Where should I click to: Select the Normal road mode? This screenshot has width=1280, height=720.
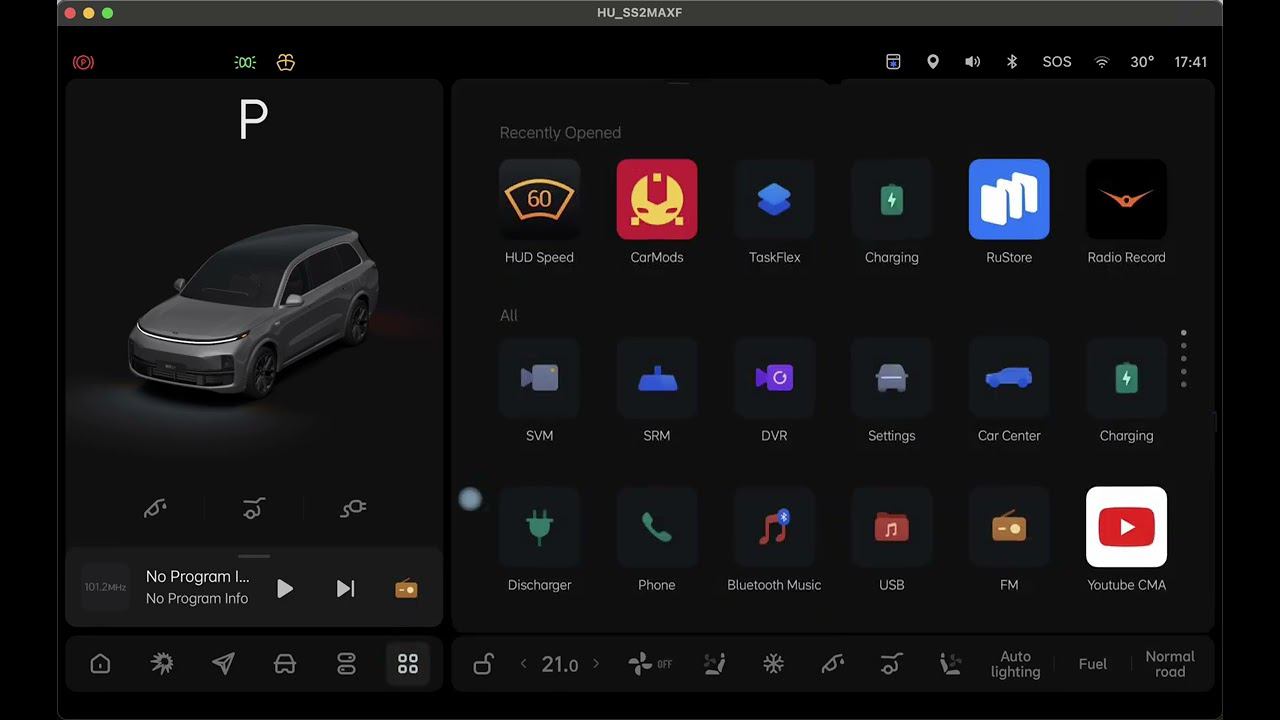pyautogui.click(x=1170, y=664)
